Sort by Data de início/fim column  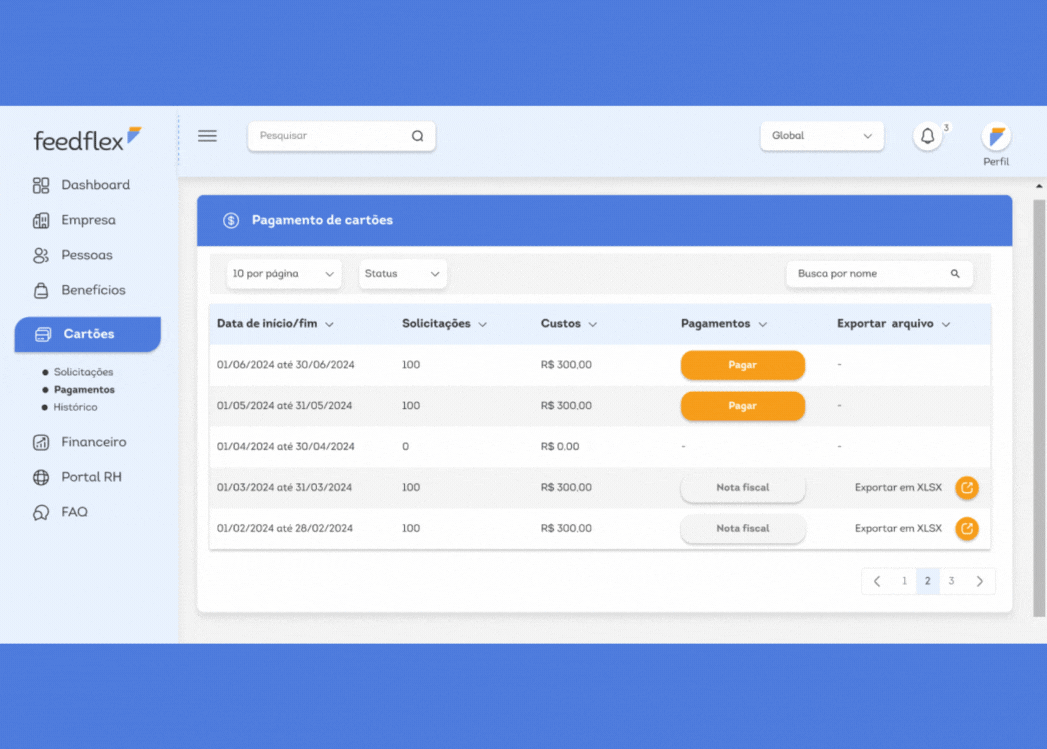(275, 324)
